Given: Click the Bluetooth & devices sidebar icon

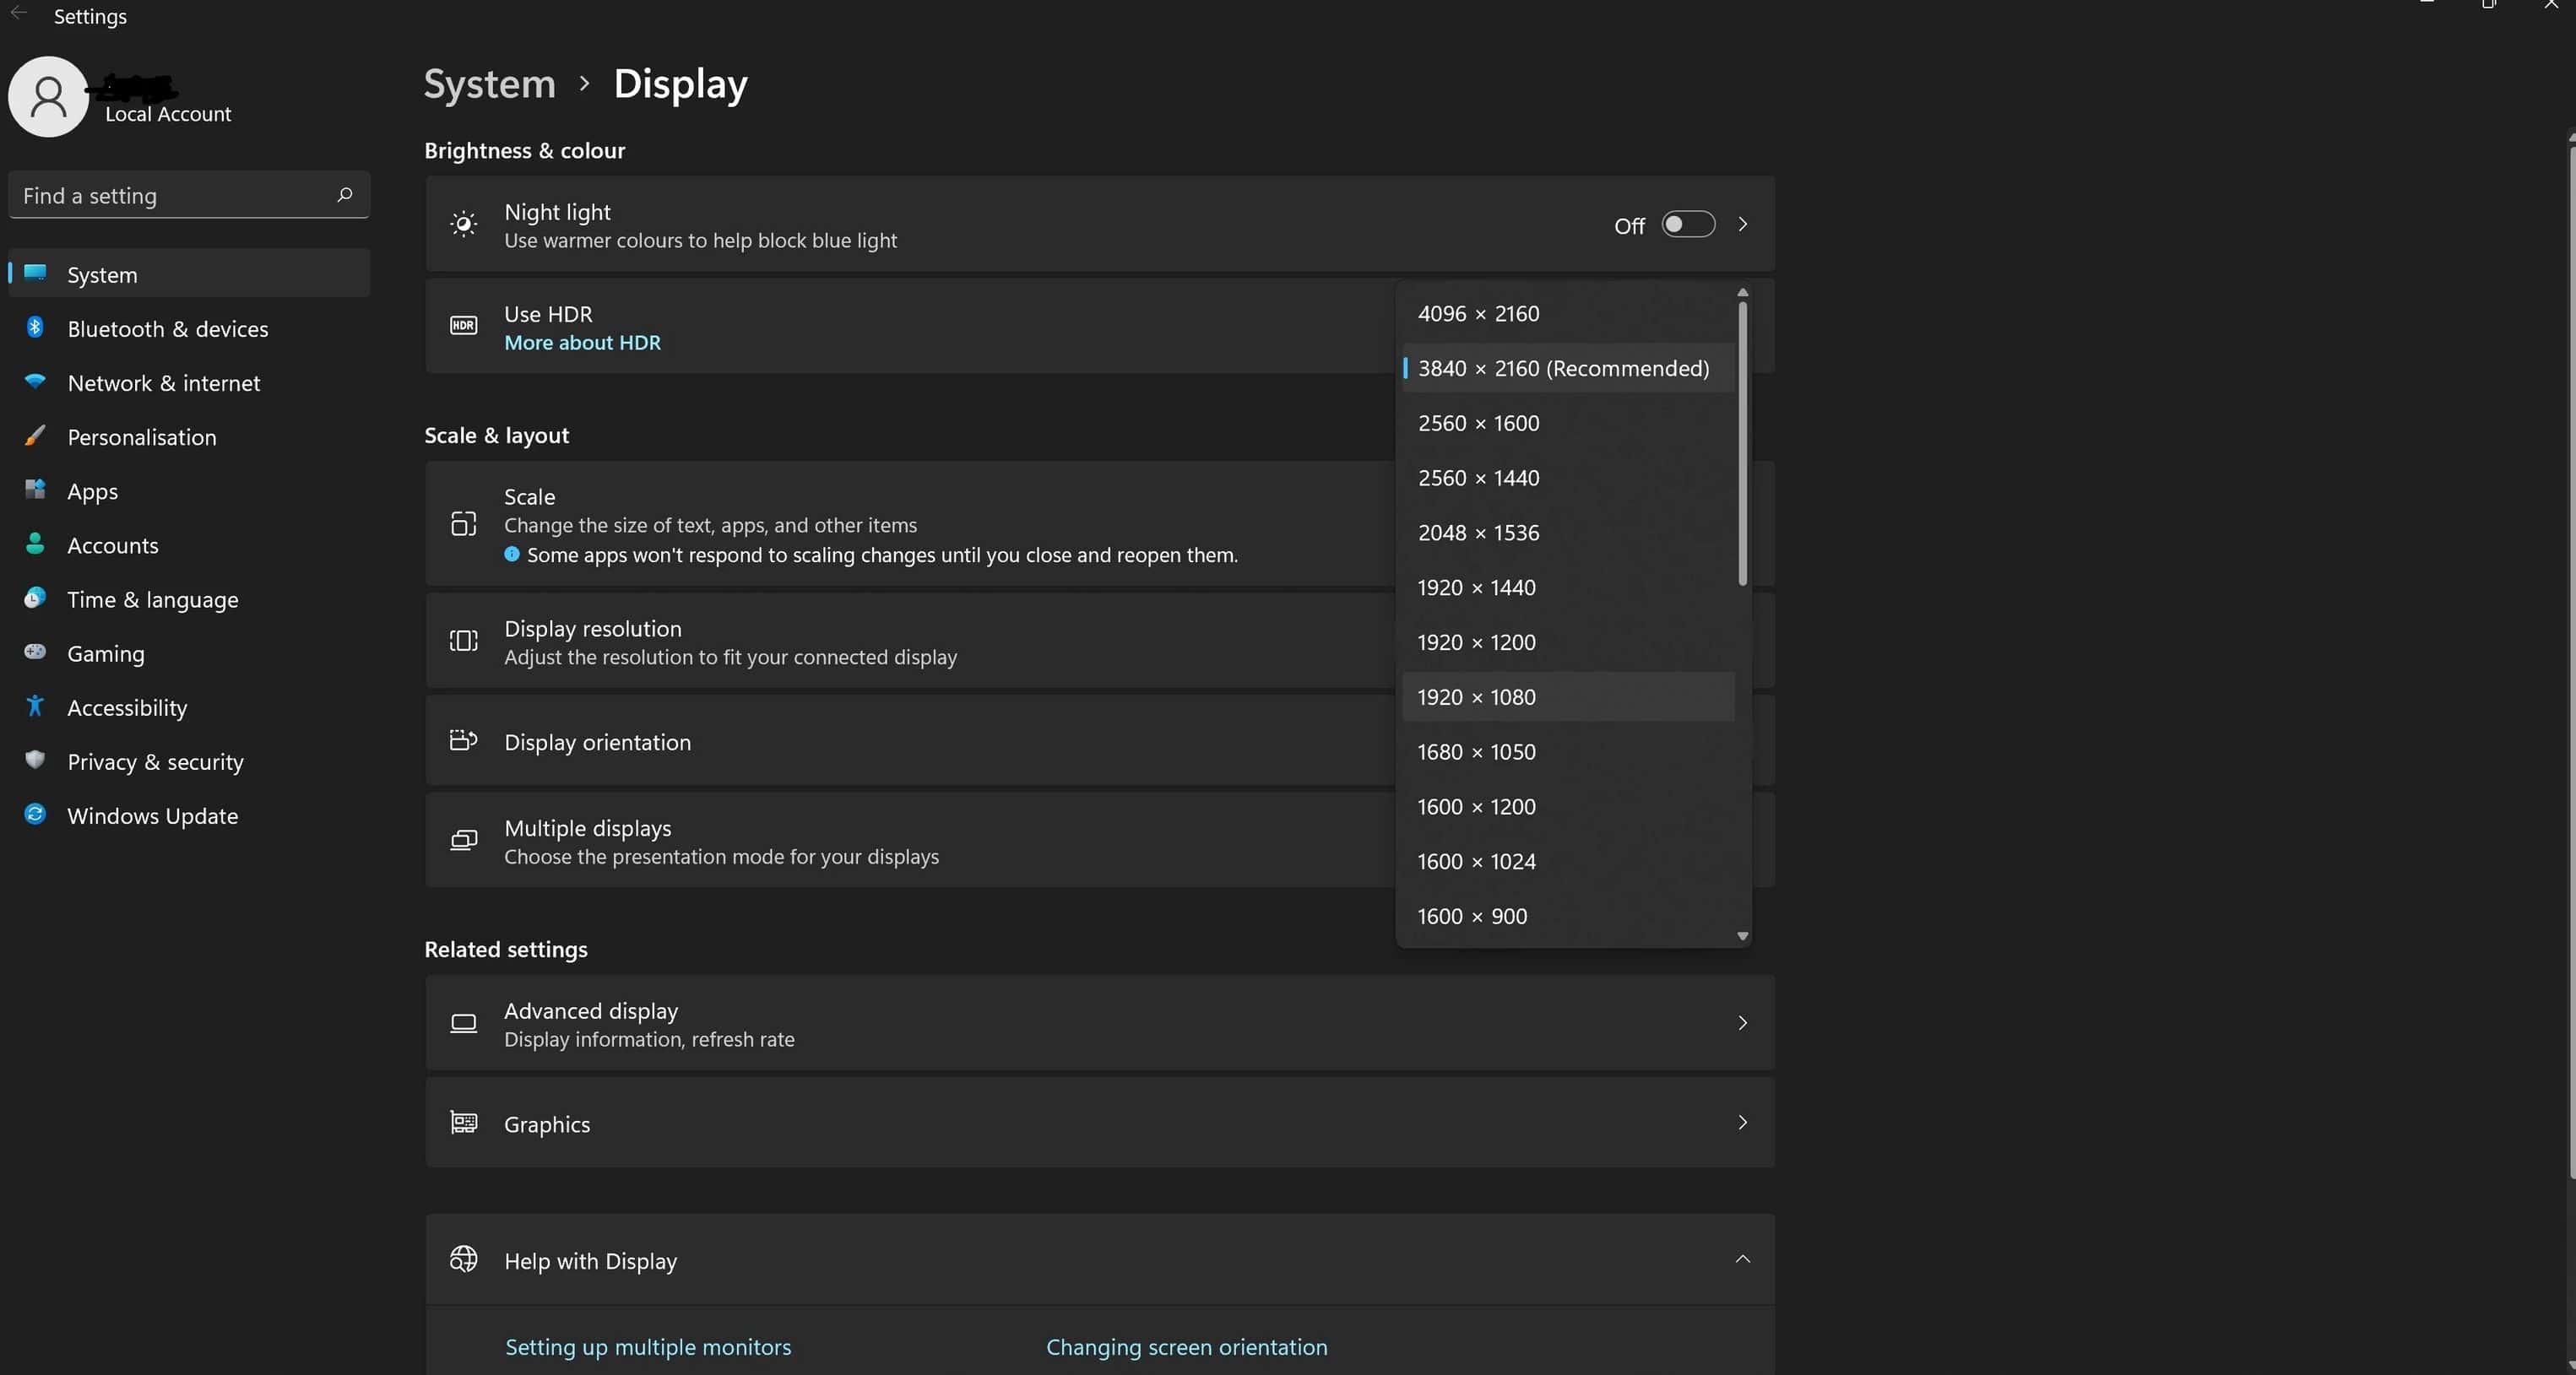Looking at the screenshot, I should click(35, 328).
